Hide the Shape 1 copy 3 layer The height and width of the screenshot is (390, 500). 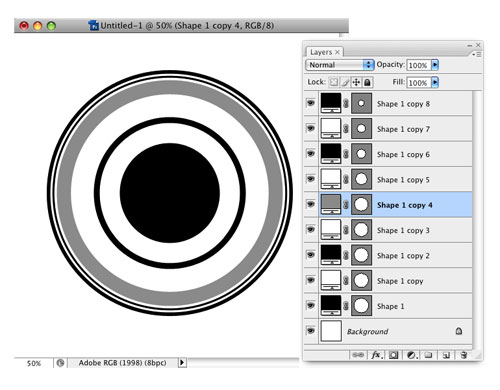click(x=311, y=230)
